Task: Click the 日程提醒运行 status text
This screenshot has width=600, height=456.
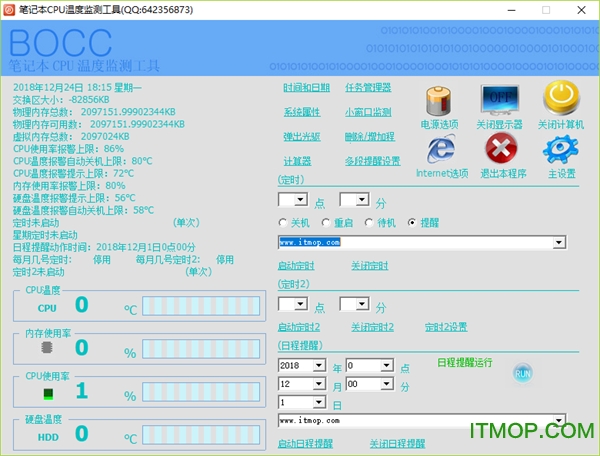Action: pos(465,362)
